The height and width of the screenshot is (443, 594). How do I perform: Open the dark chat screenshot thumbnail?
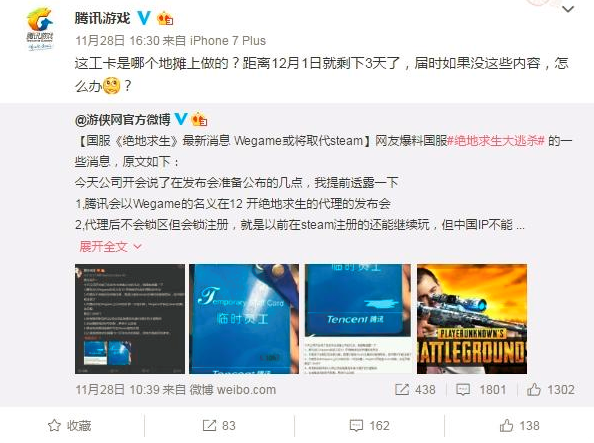tap(130, 319)
